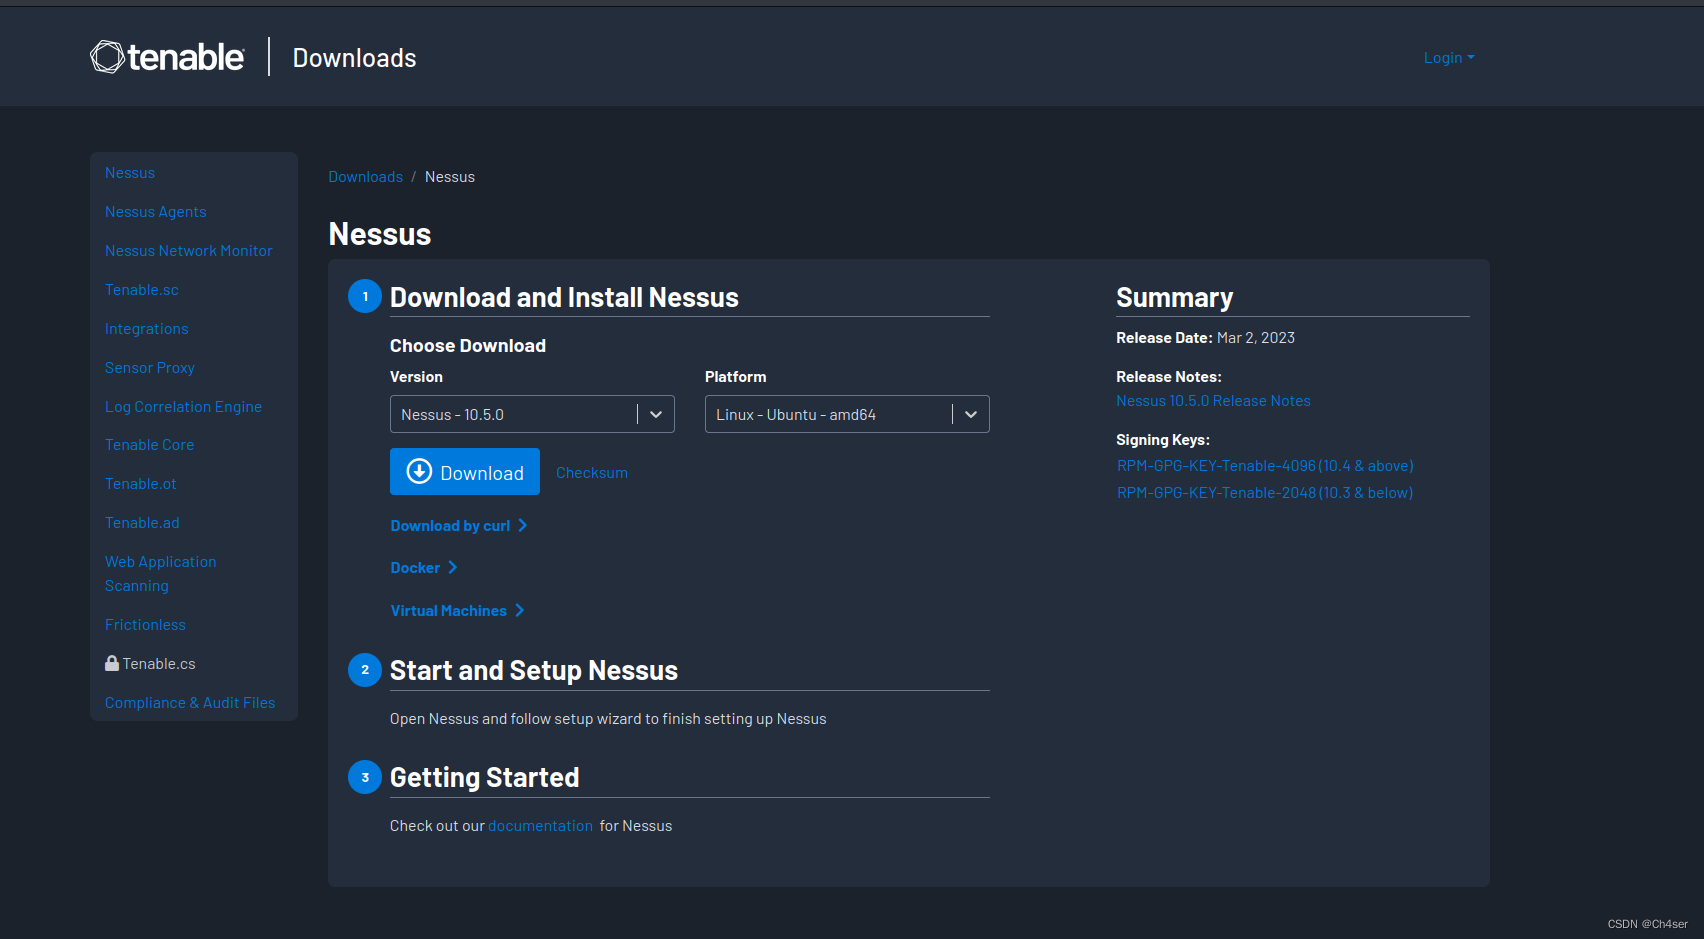Select Sensor Proxy in the sidebar
The width and height of the screenshot is (1704, 939).
pos(150,368)
